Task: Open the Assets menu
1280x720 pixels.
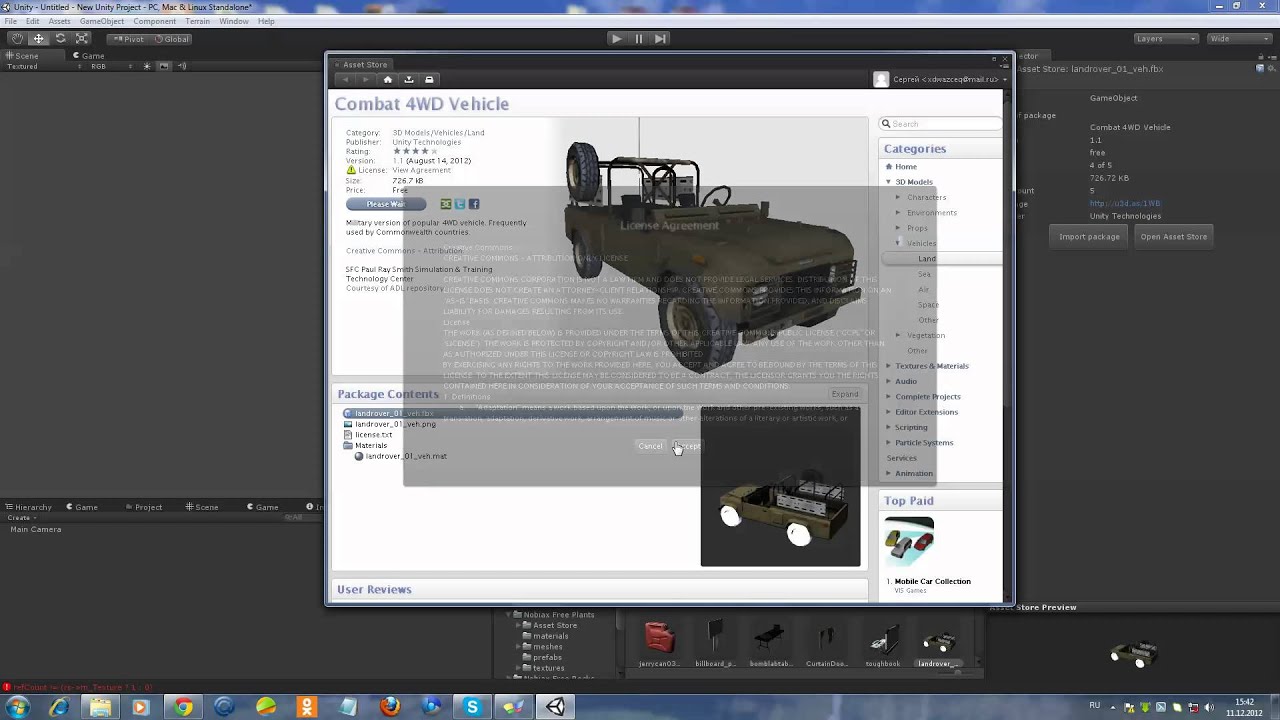Action: pos(59,21)
